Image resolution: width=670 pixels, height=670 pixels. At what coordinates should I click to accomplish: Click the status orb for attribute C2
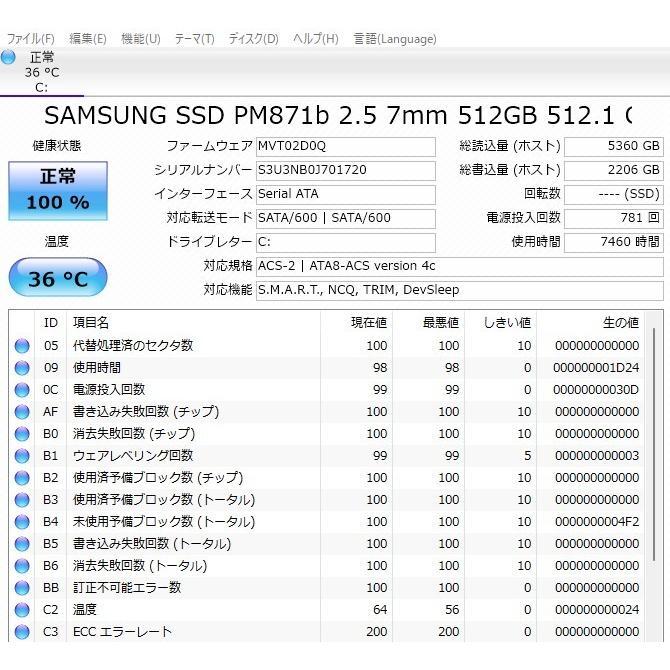(22, 610)
